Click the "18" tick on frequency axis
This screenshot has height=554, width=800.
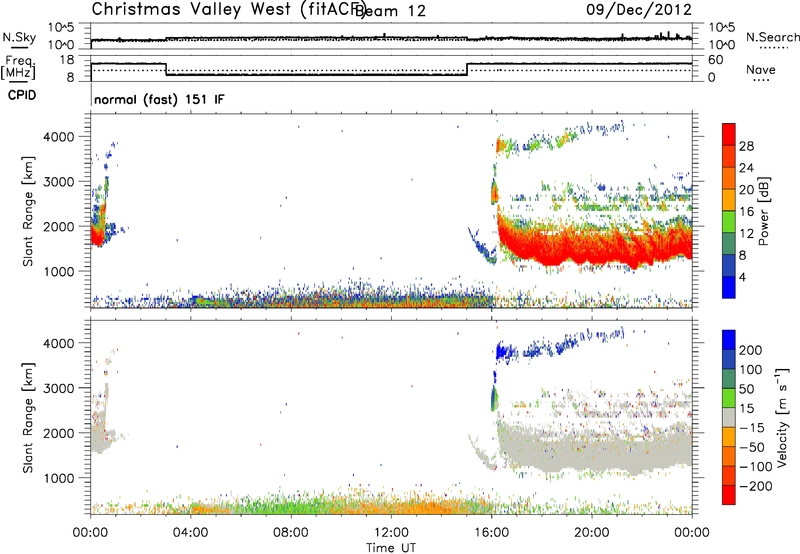click(x=67, y=60)
